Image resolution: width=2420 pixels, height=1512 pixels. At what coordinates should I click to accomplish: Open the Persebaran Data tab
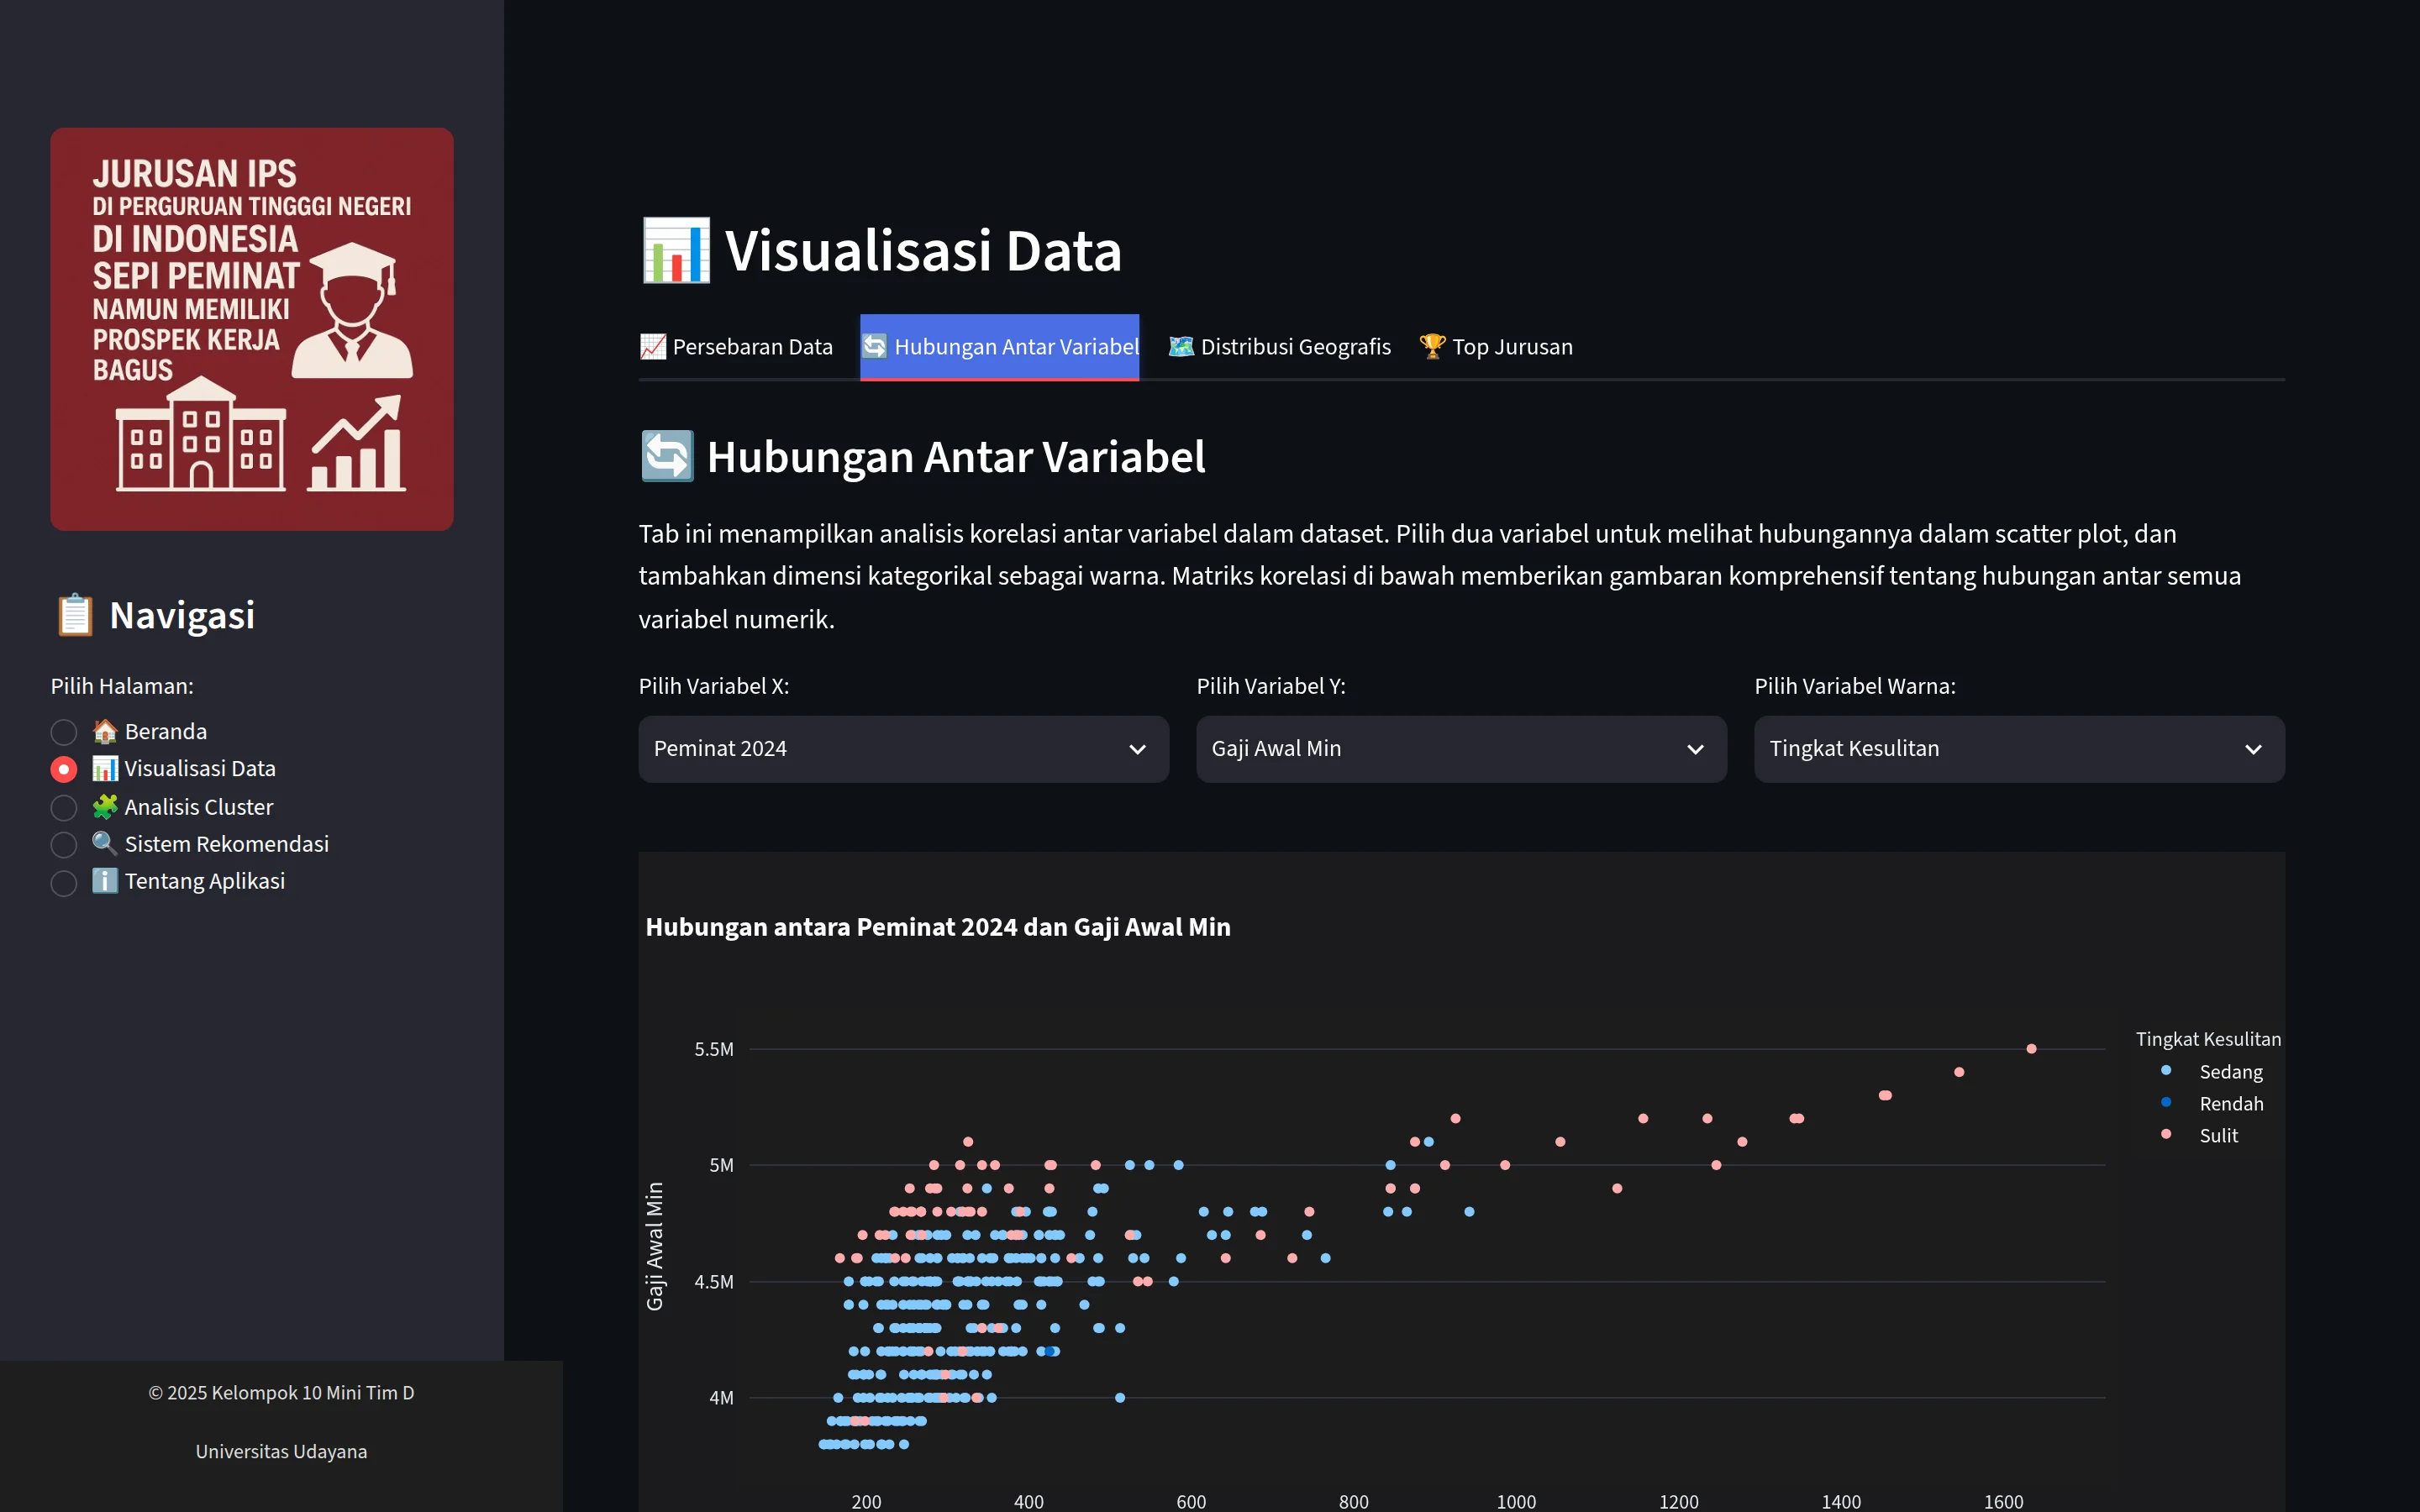736,347
